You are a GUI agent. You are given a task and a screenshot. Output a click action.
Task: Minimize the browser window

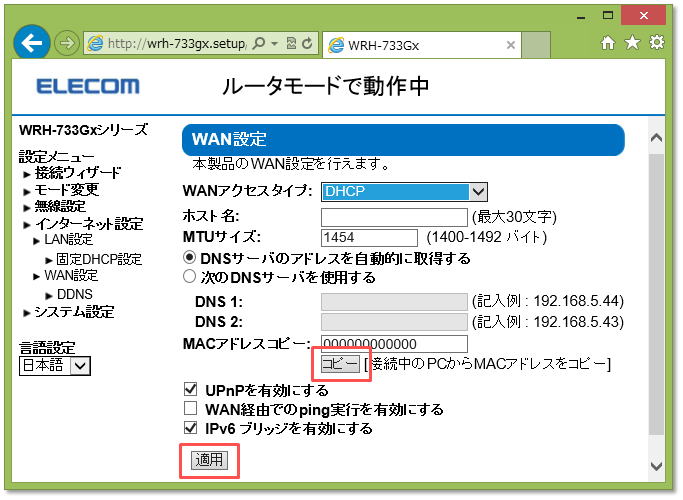click(x=581, y=17)
